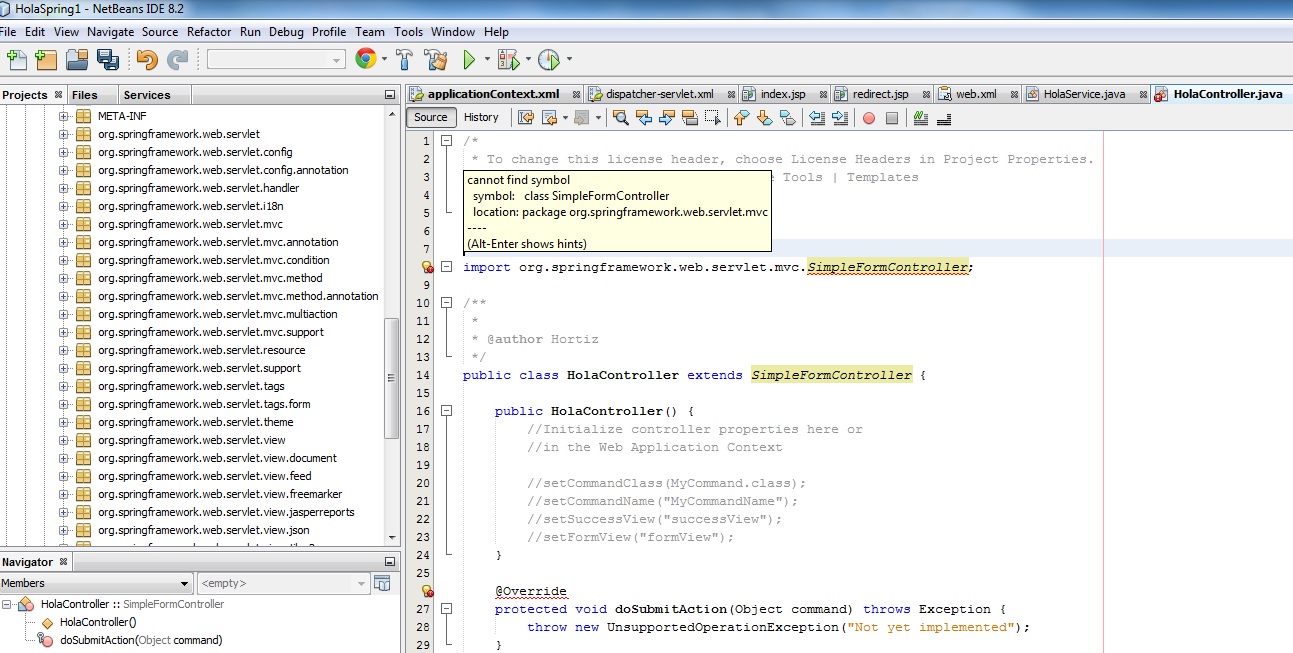This screenshot has width=1293, height=653.
Task: Open the Navigator empty filter dropdown
Action: [283, 583]
